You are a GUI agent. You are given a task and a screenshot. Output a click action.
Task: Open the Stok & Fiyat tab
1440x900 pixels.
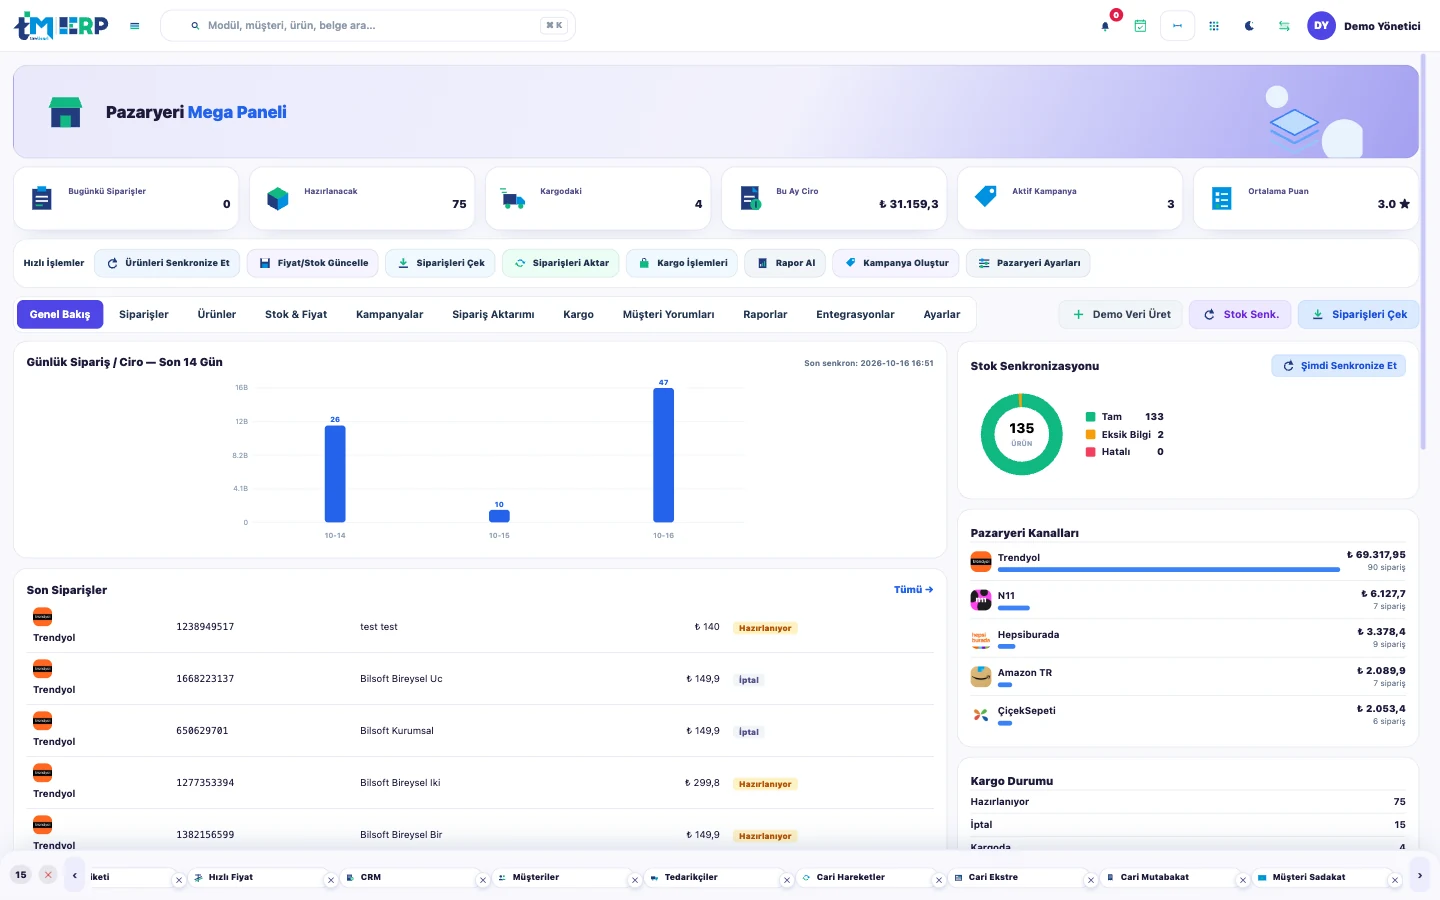[296, 314]
